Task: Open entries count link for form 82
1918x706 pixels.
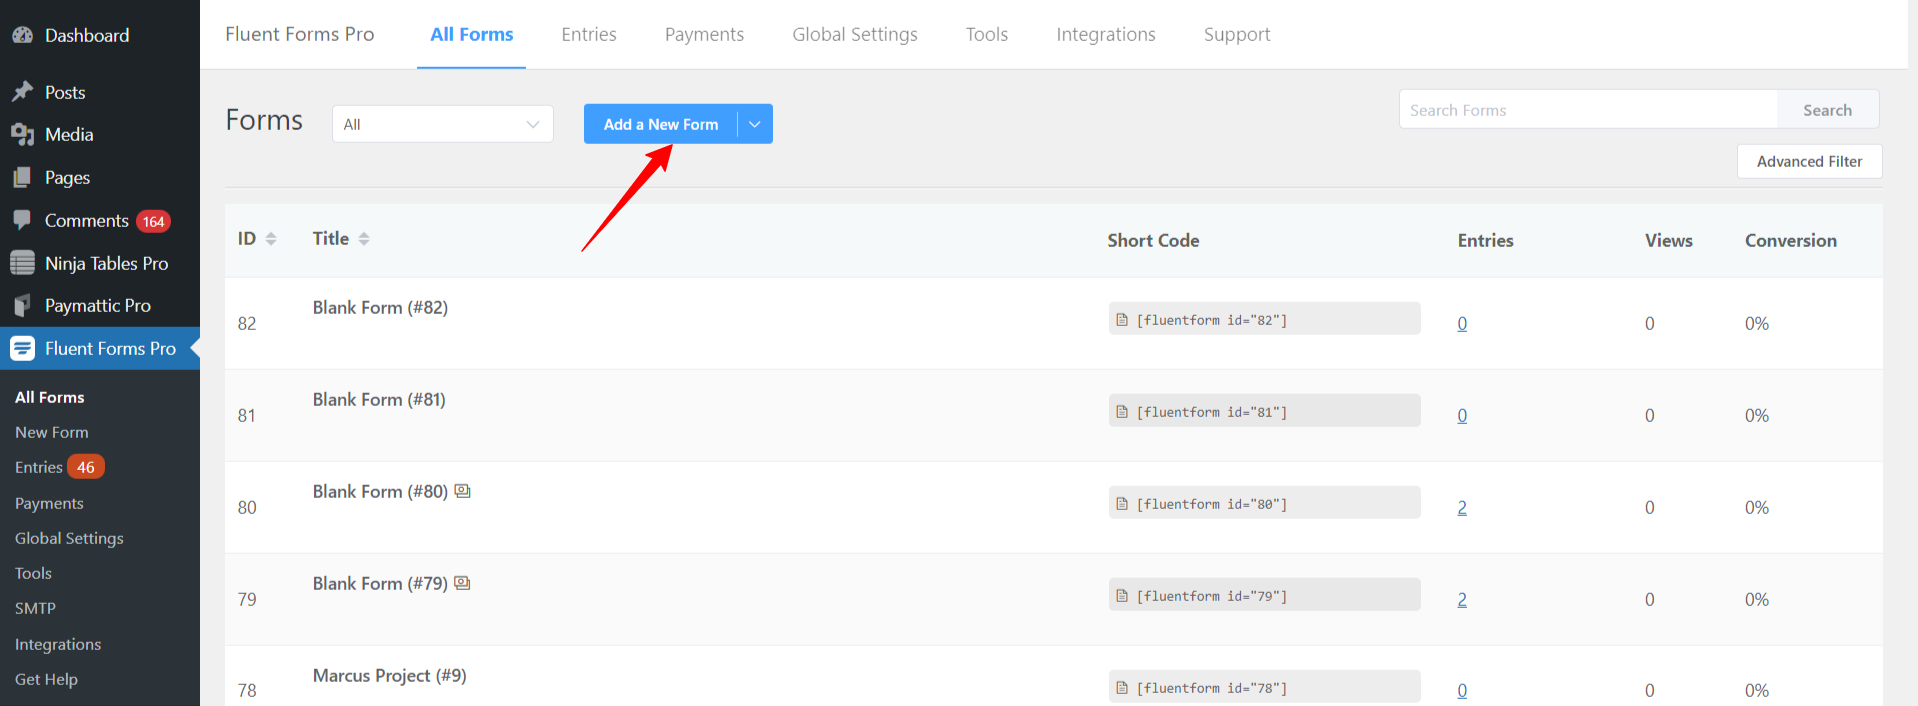Action: pos(1462,323)
